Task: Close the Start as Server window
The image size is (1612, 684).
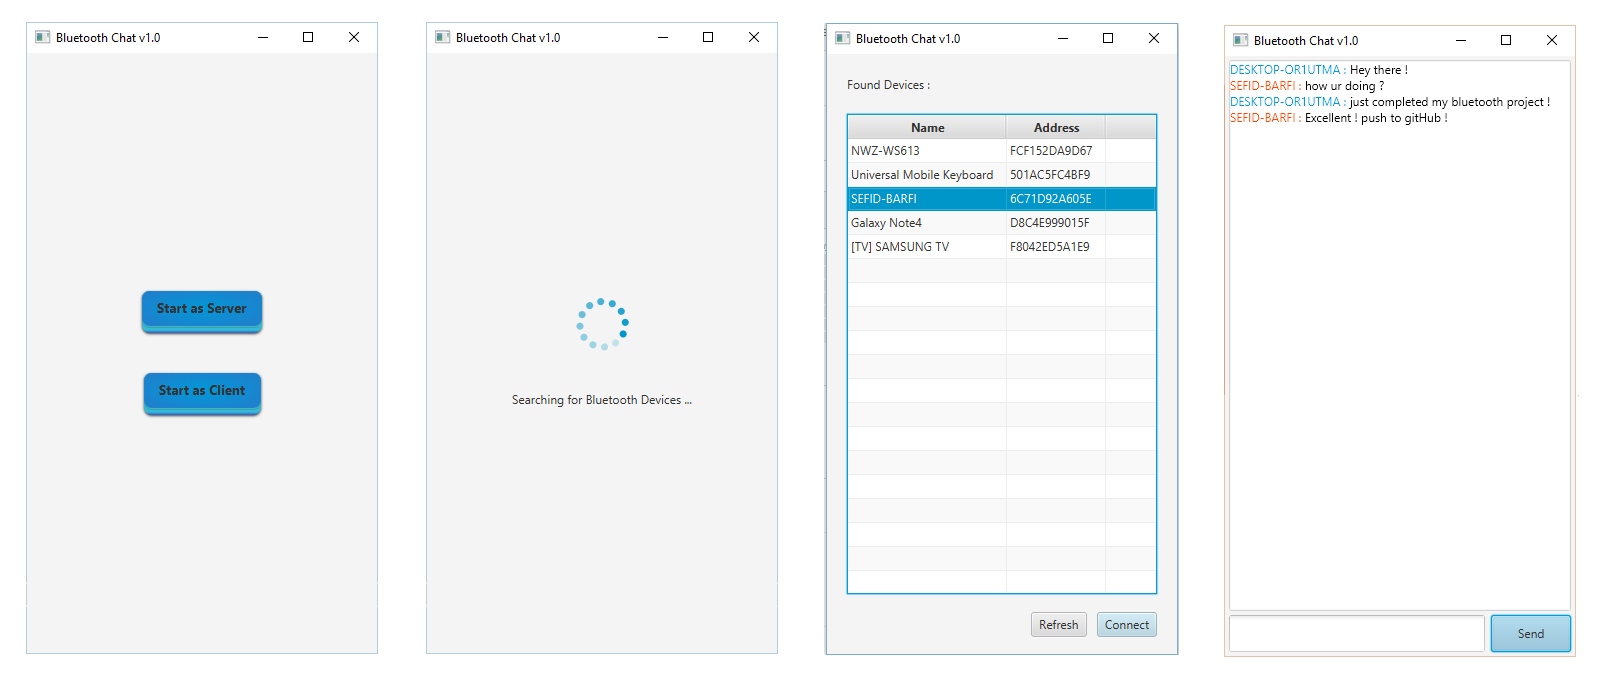Action: click(x=354, y=37)
